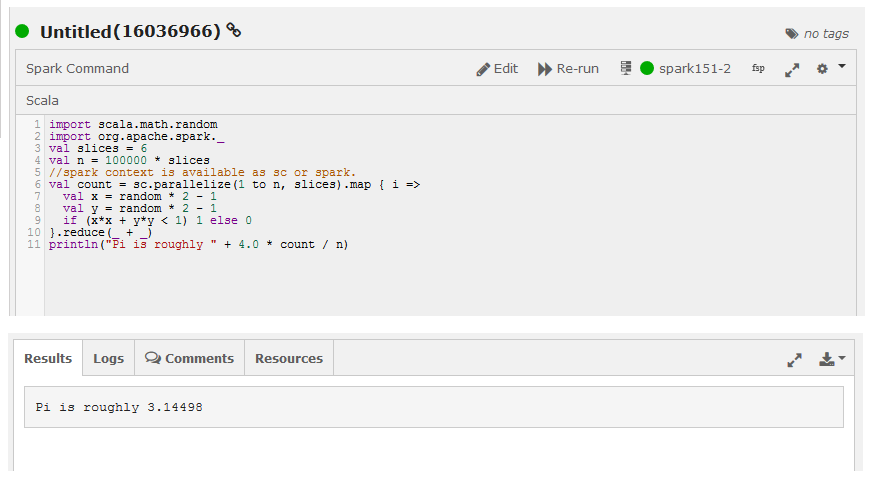Click the output text 'Pi is roughly 3.14498'

(119, 407)
